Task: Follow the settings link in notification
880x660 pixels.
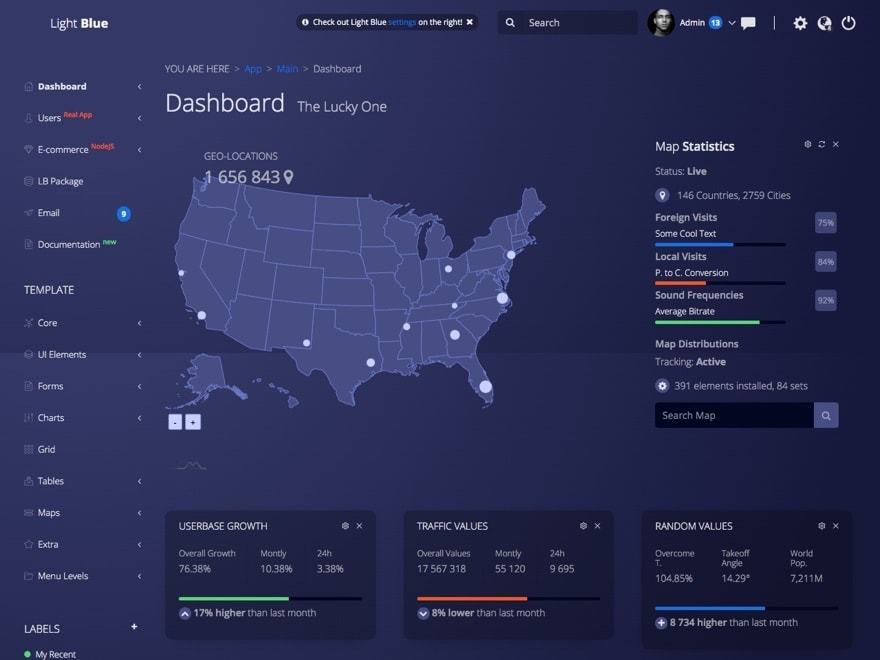Action: pos(402,22)
